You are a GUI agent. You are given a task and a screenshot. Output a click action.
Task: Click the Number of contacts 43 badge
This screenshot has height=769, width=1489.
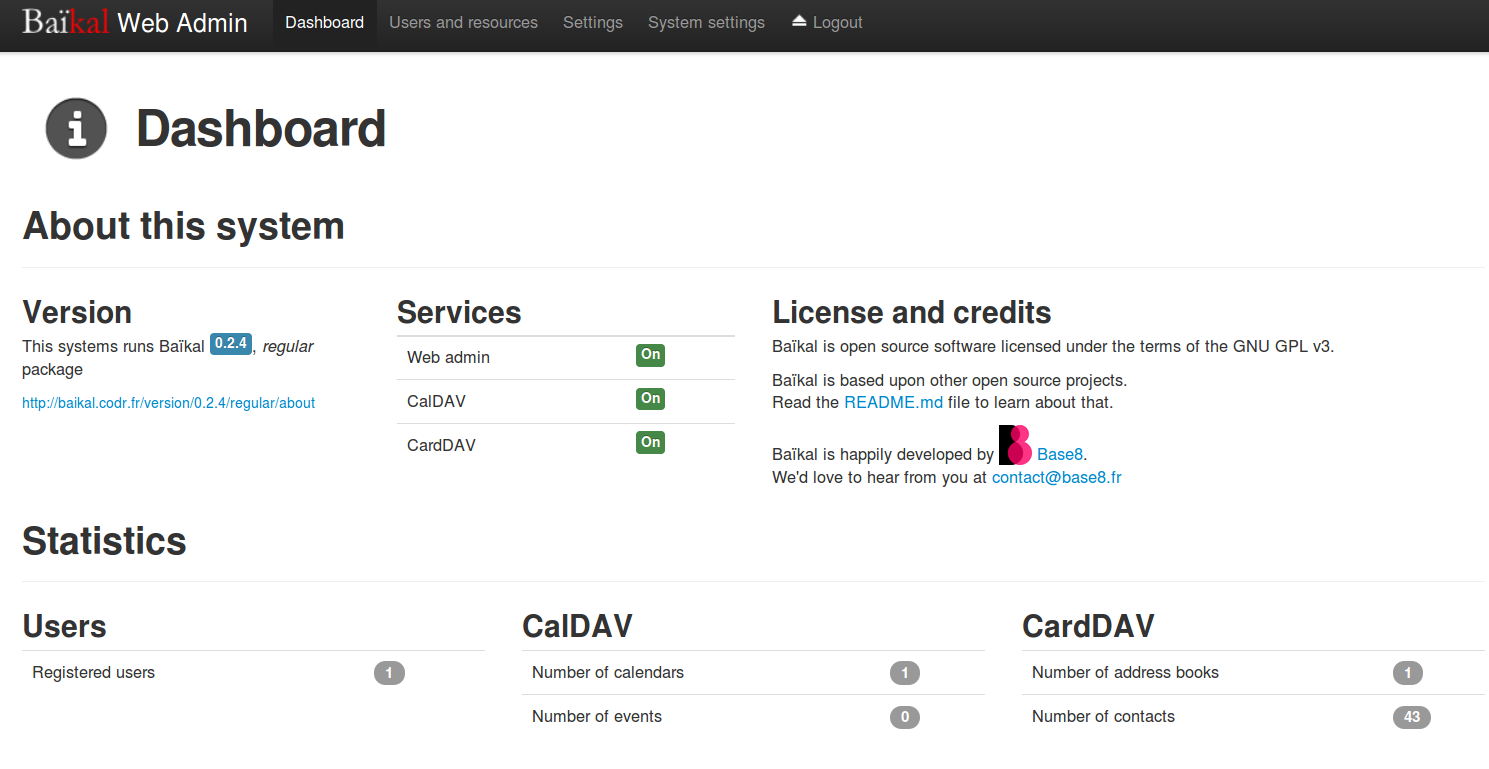[x=1412, y=717]
